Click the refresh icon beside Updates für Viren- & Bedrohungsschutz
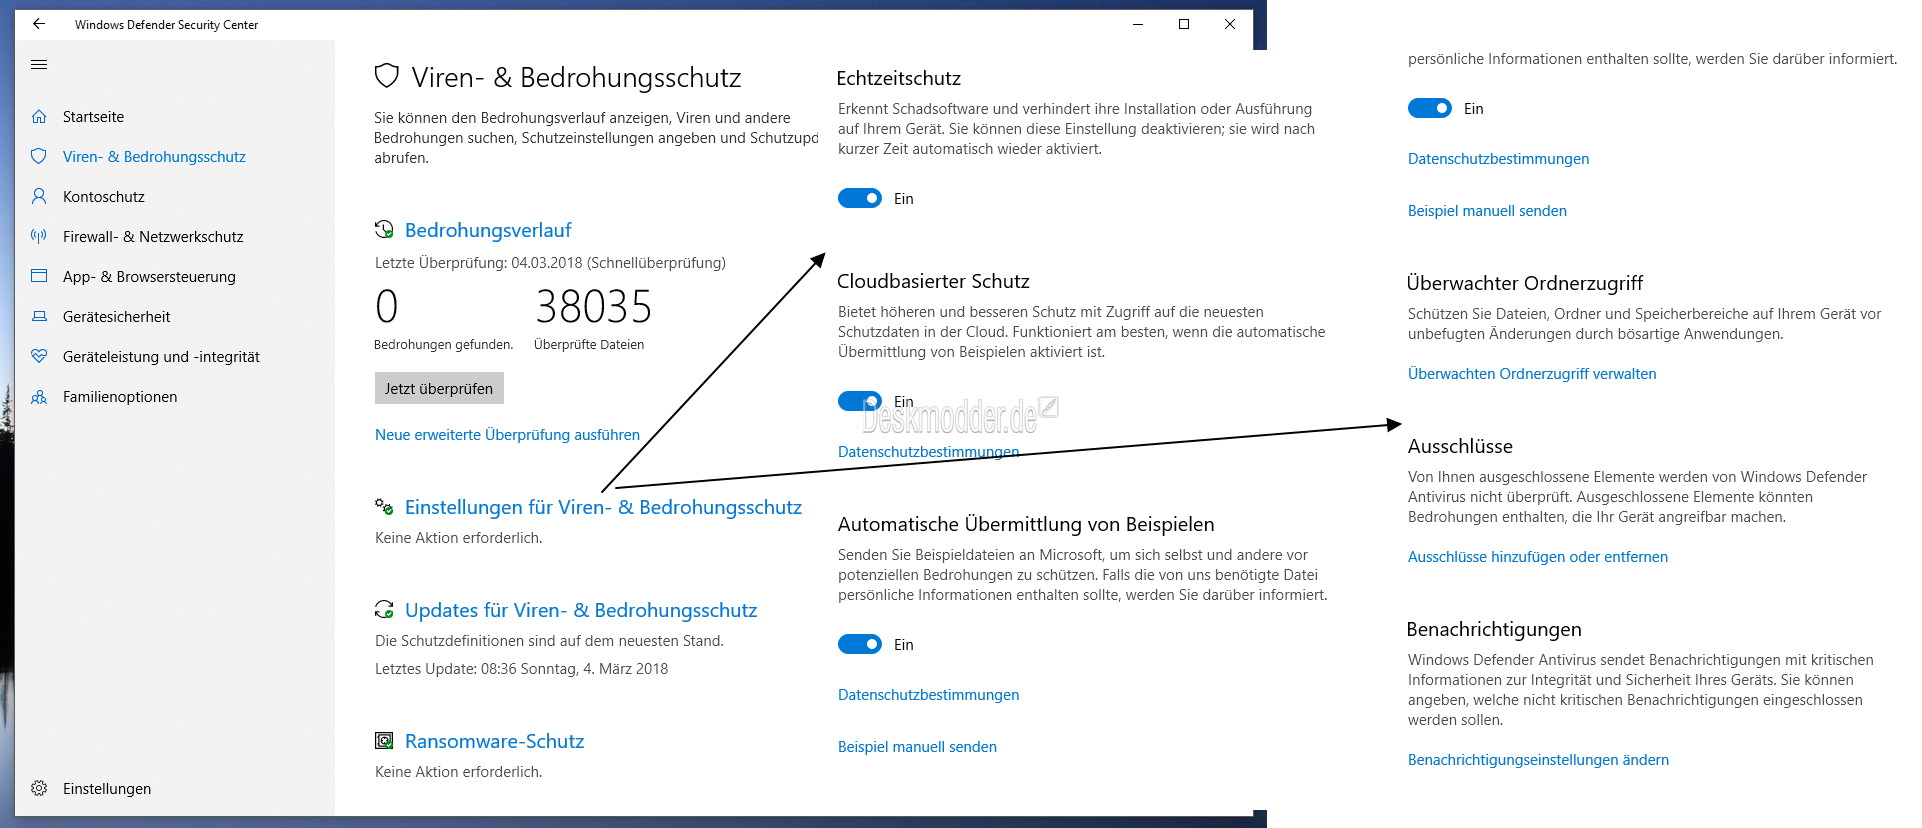Viewport: 1922px width, 828px height. (x=384, y=610)
